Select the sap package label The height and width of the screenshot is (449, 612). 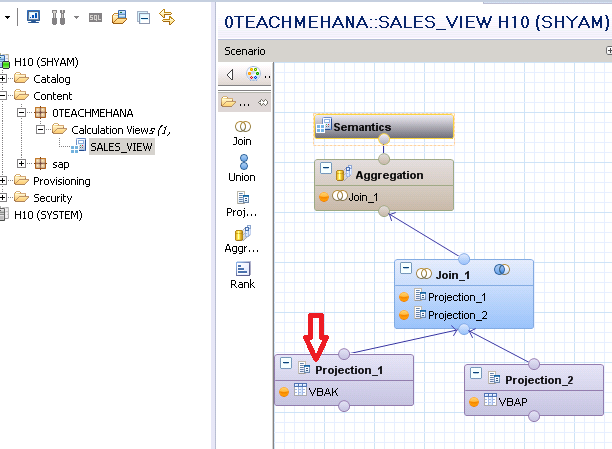tap(61, 164)
